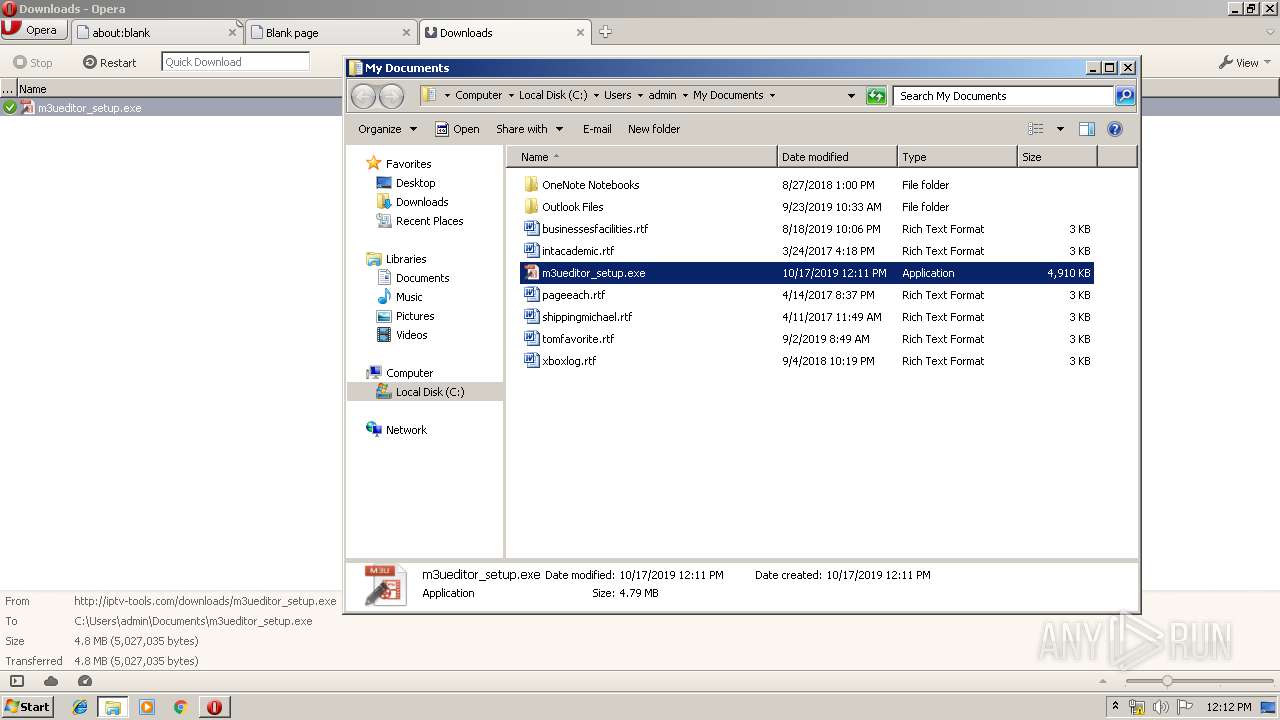Click the volume speaker tray icon
The height and width of the screenshot is (720, 1280).
pyautogui.click(x=1161, y=707)
